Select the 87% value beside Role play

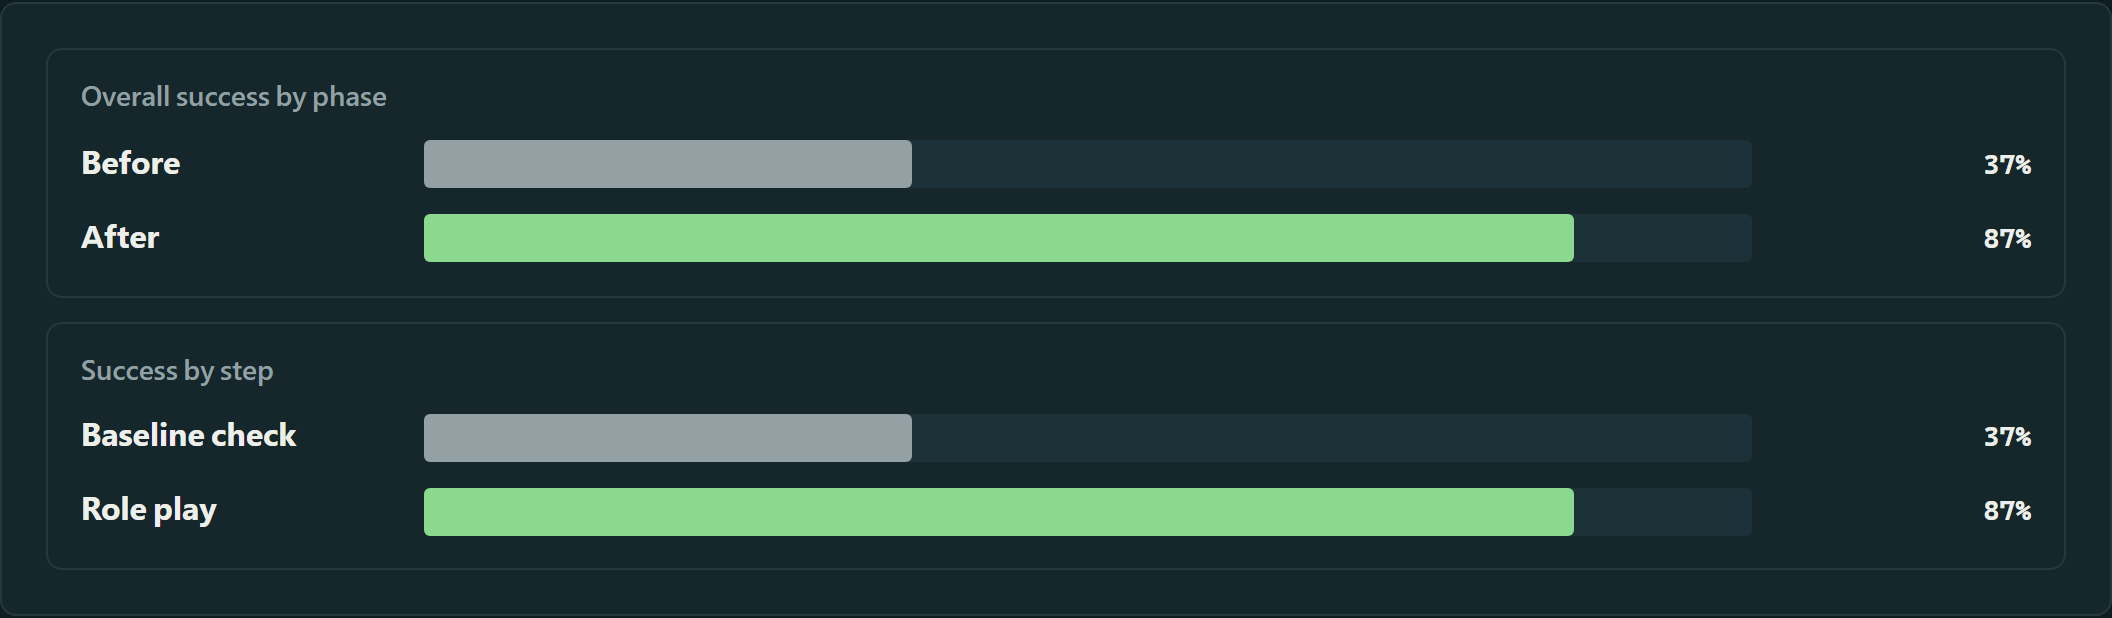(2007, 511)
